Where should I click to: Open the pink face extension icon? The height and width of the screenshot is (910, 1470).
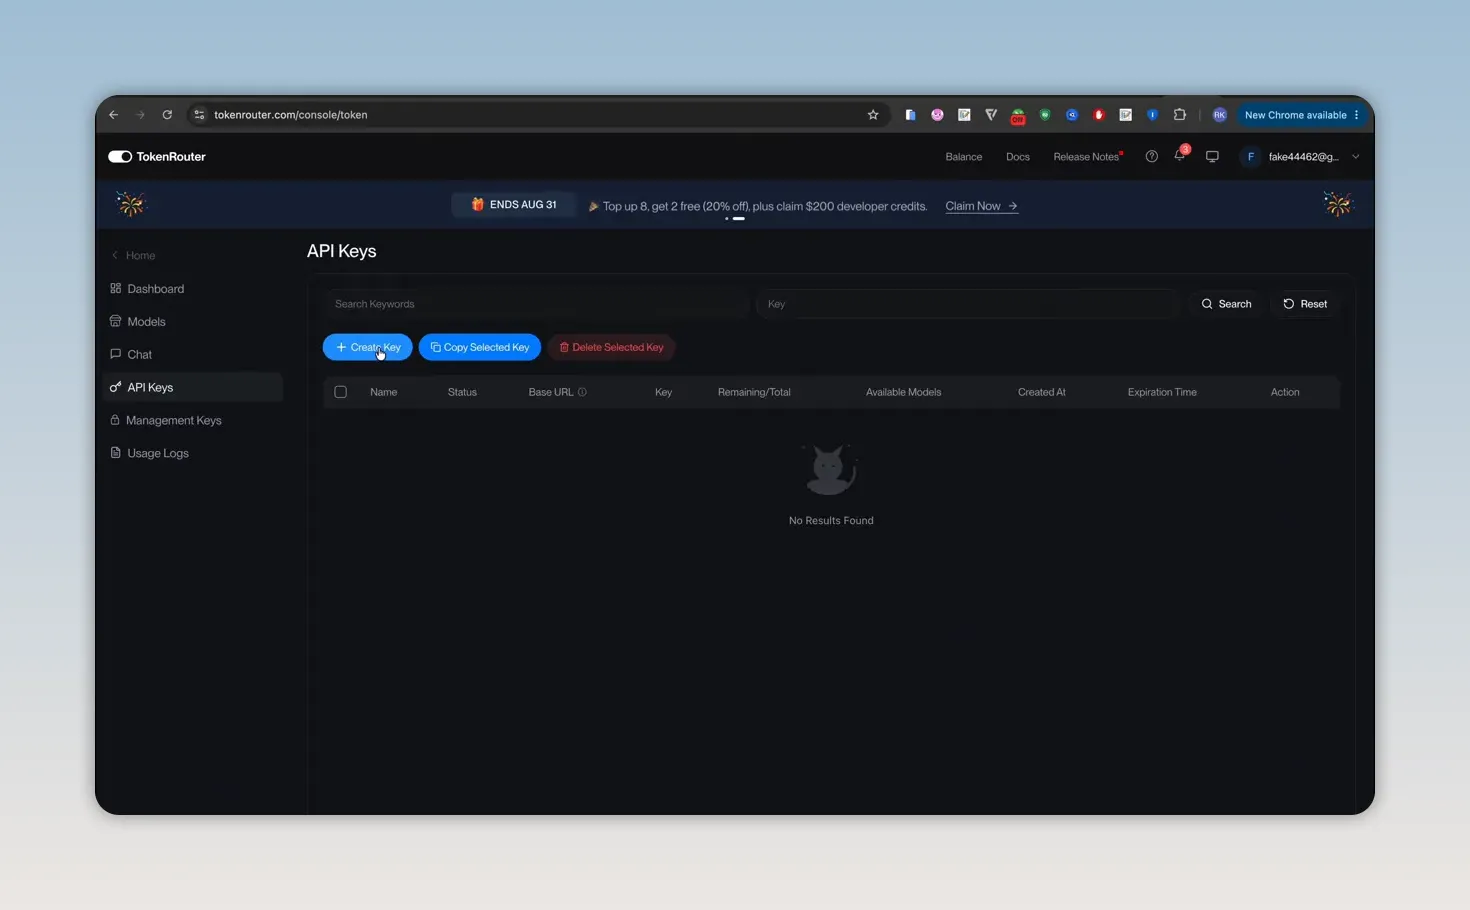[x=937, y=115]
